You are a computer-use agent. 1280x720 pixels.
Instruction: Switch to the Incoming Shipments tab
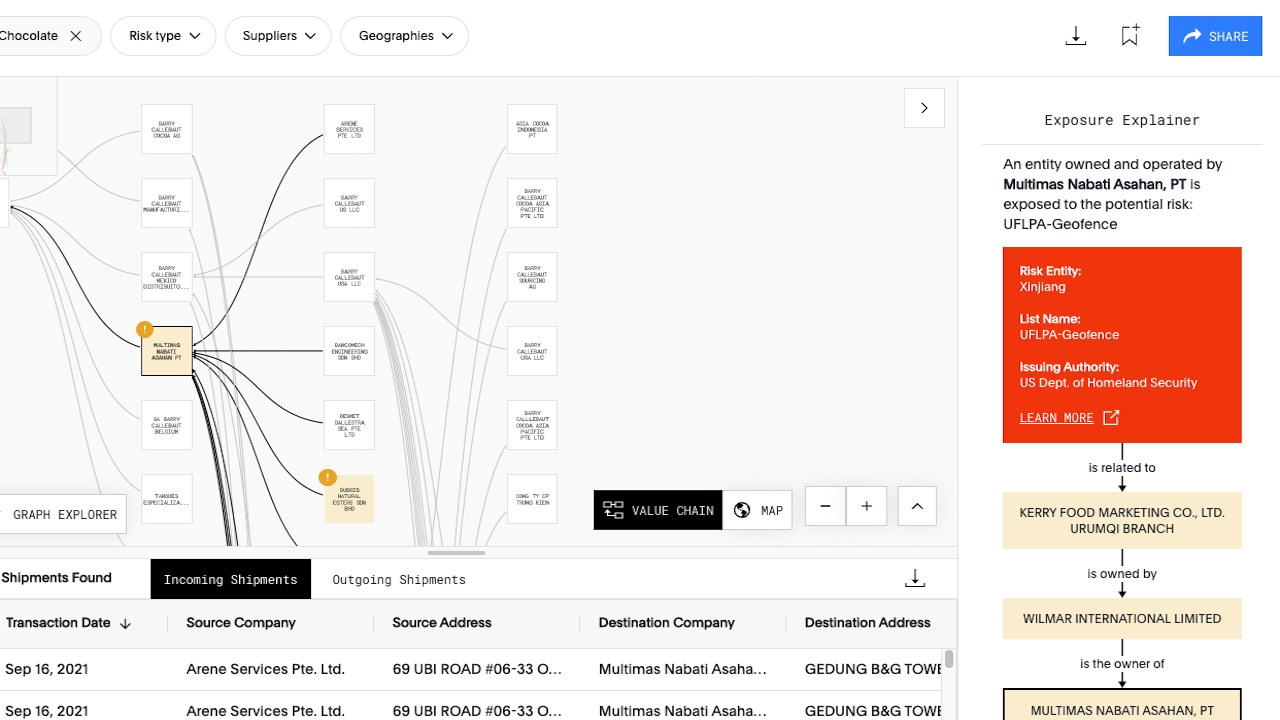230,579
